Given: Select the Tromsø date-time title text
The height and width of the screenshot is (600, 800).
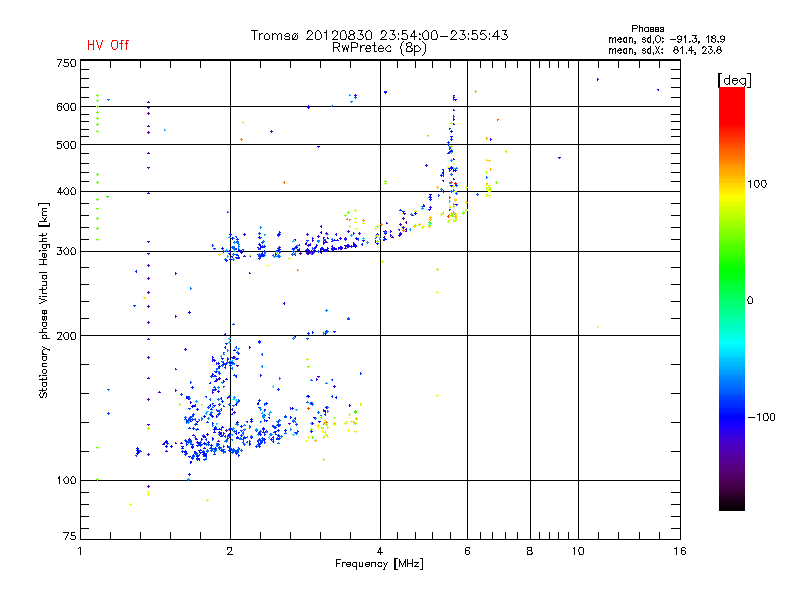Looking at the screenshot, I should (379, 35).
